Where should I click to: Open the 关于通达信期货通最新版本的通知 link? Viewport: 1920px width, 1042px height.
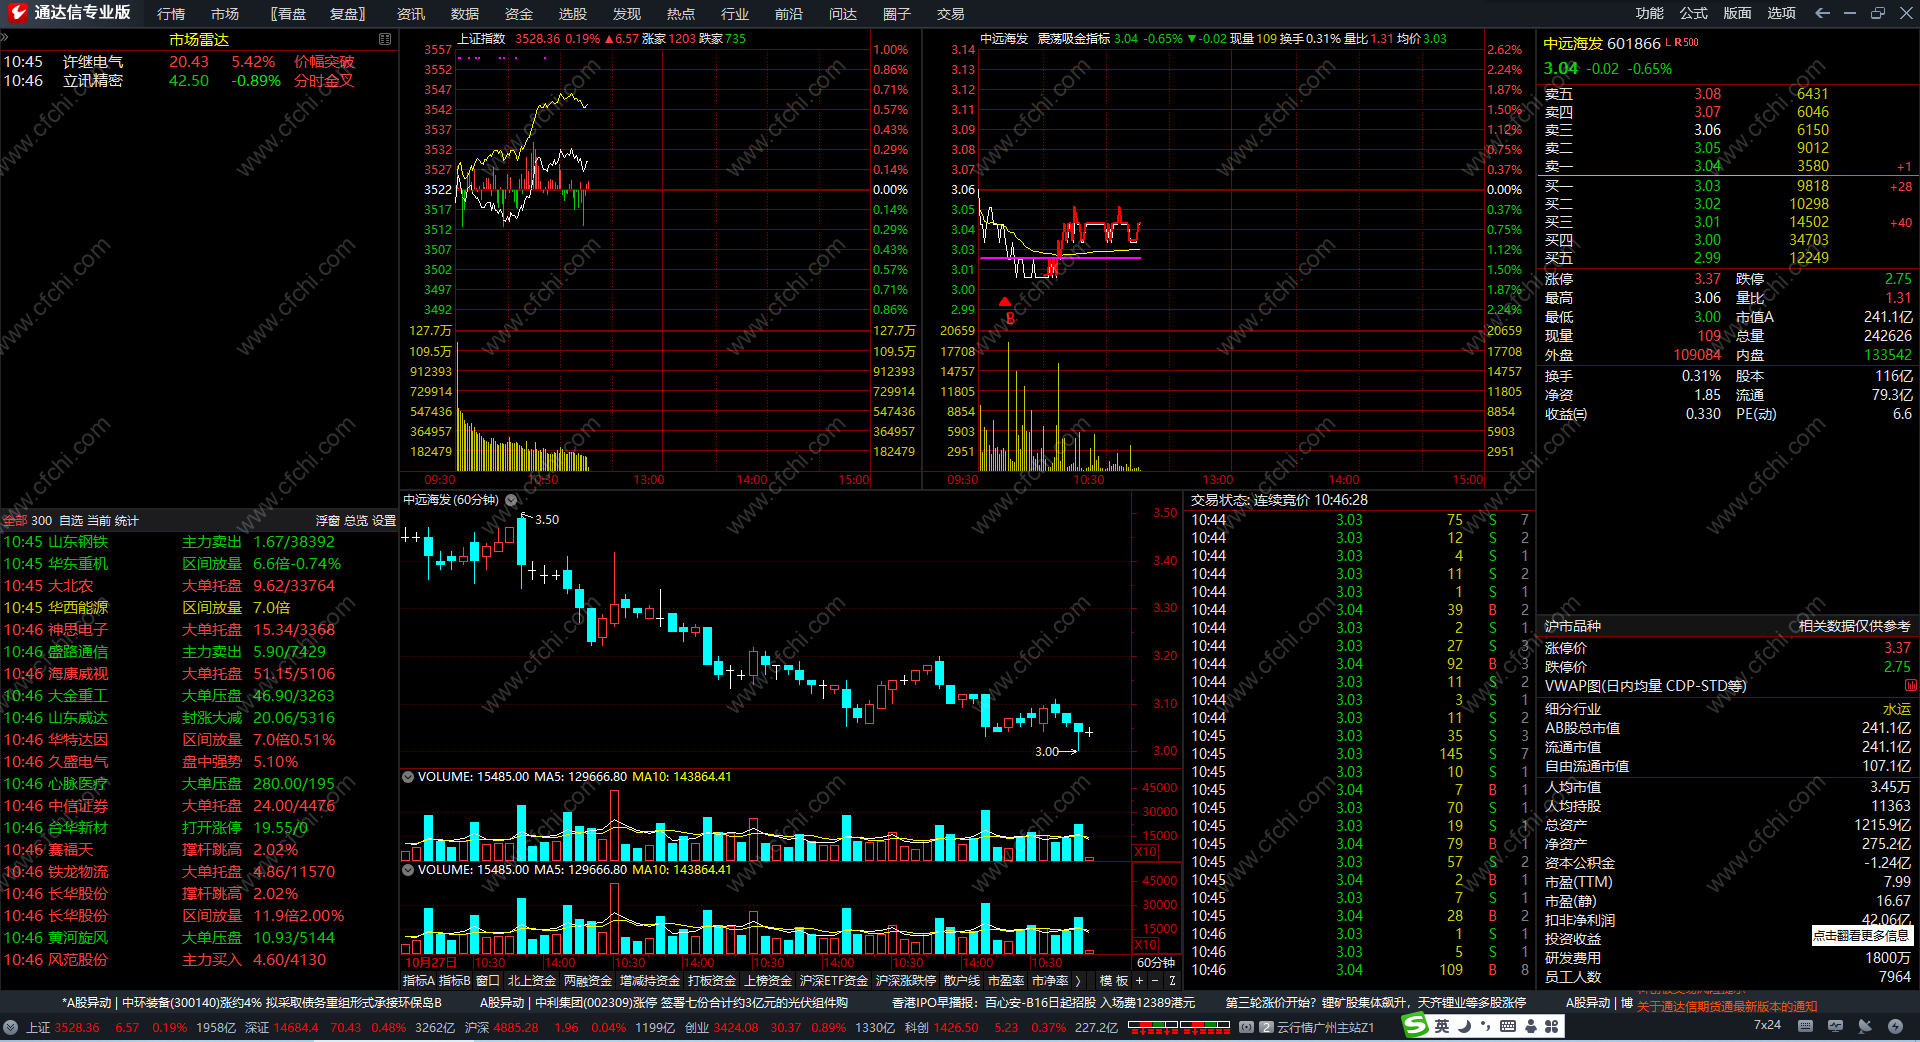tap(1726, 1007)
